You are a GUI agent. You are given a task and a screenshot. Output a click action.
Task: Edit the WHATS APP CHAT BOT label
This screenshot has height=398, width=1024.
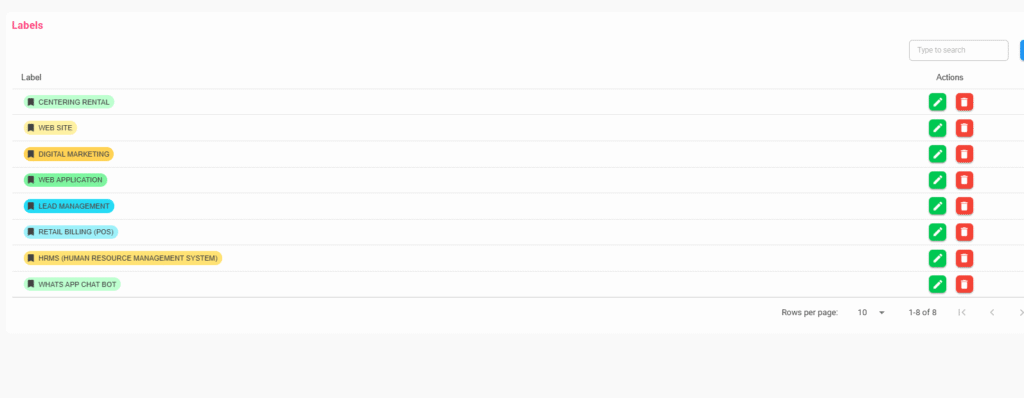pos(937,284)
